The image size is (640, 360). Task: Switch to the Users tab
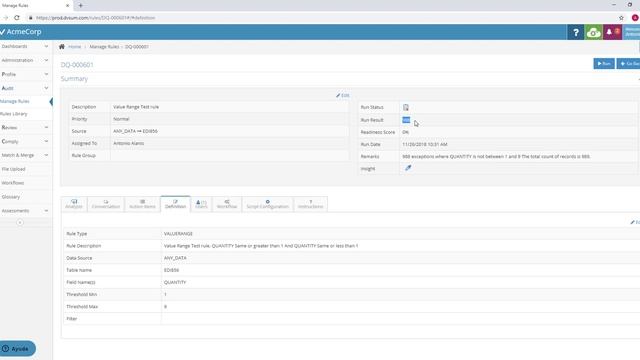tap(201, 204)
